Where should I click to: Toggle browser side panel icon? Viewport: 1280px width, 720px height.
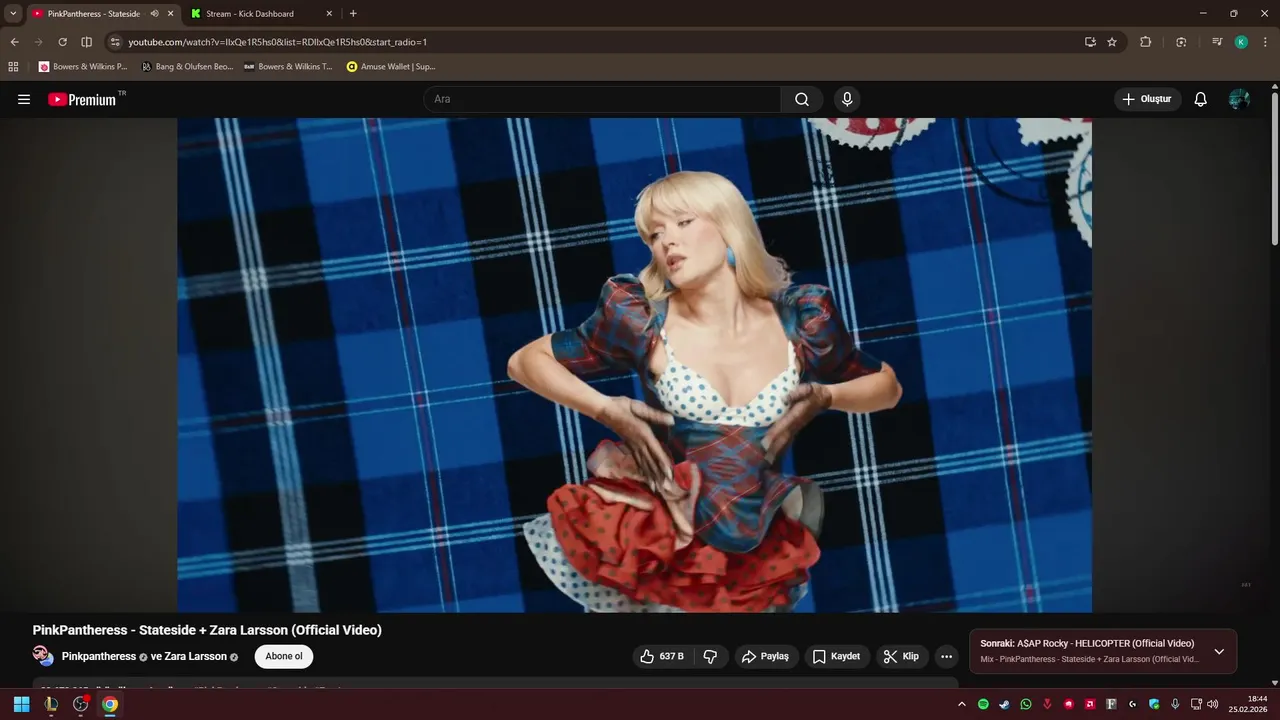[87, 42]
